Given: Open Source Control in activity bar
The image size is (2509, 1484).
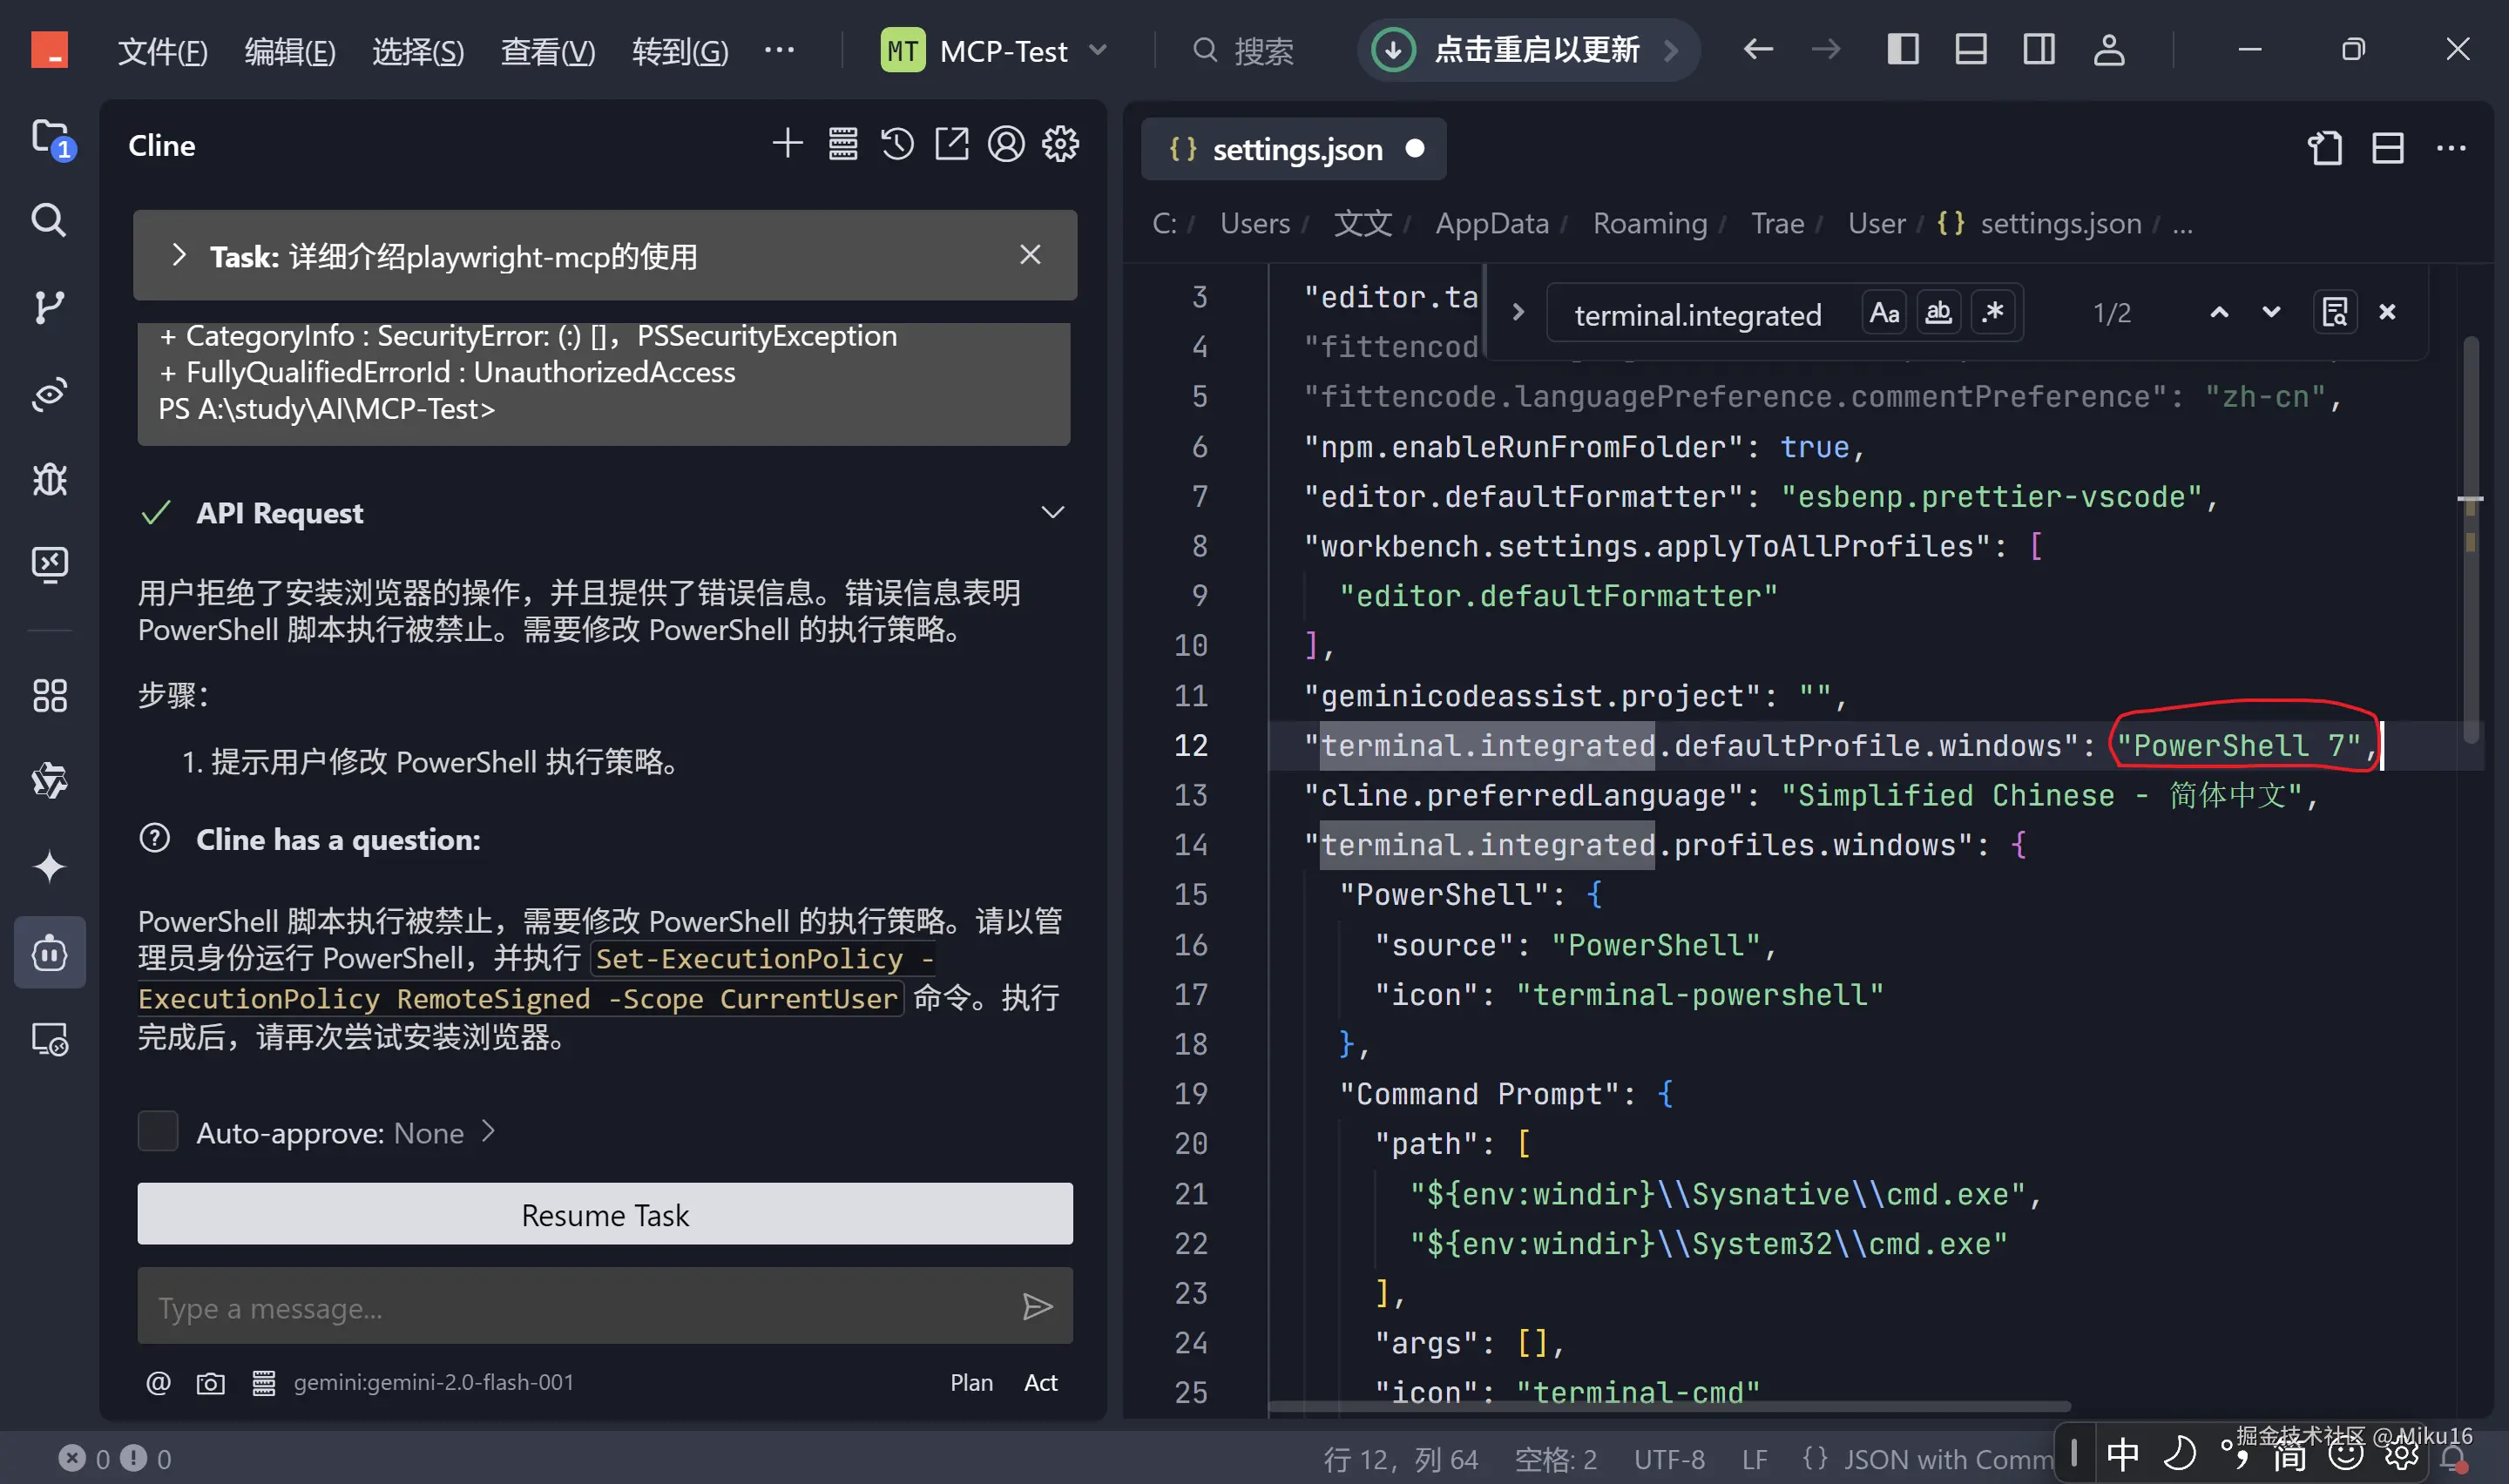Looking at the screenshot, I should pyautogui.click(x=49, y=307).
